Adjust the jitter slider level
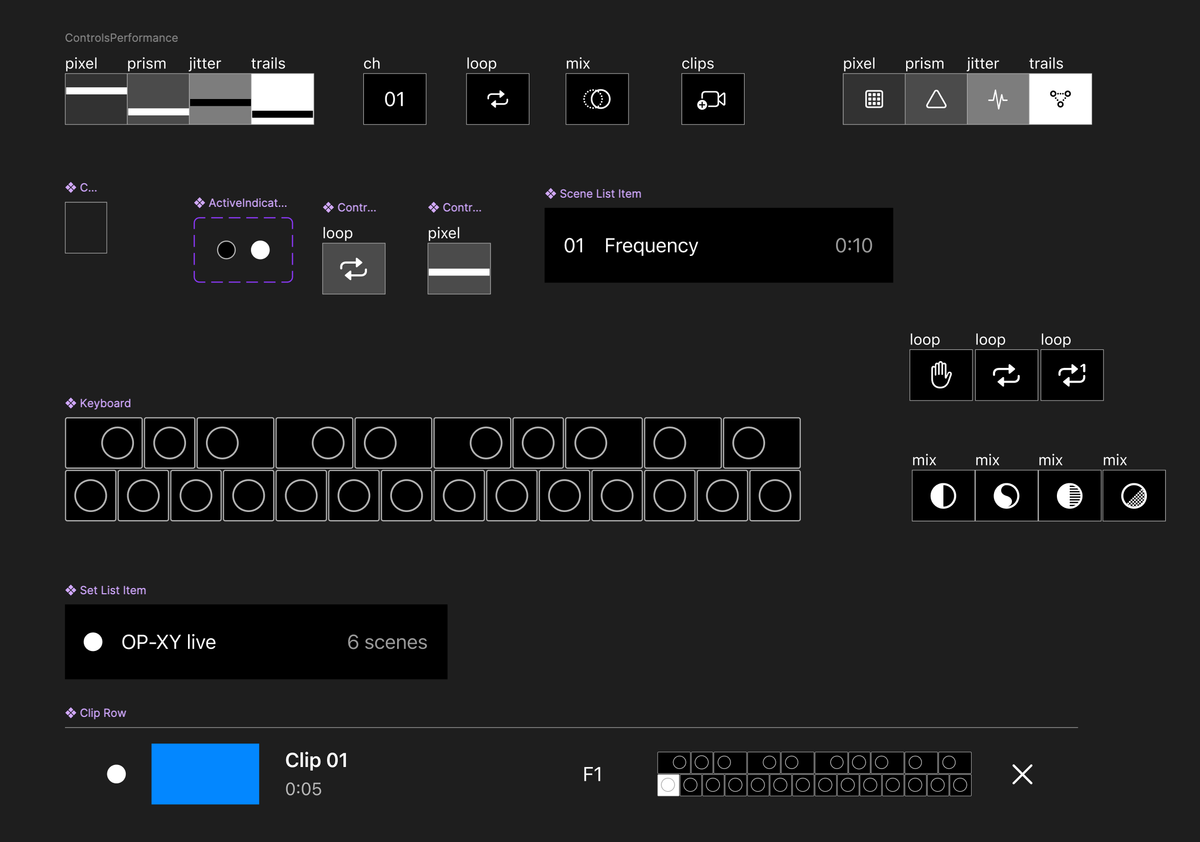The height and width of the screenshot is (842, 1200). click(220, 99)
